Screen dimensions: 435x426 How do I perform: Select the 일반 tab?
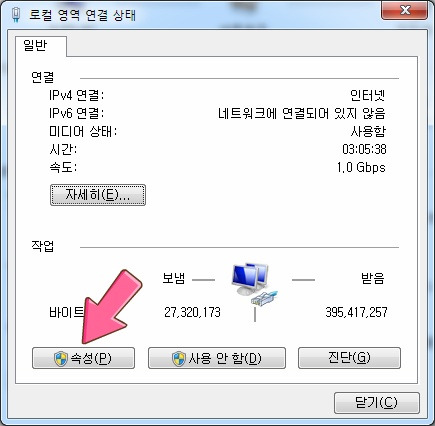36,45
